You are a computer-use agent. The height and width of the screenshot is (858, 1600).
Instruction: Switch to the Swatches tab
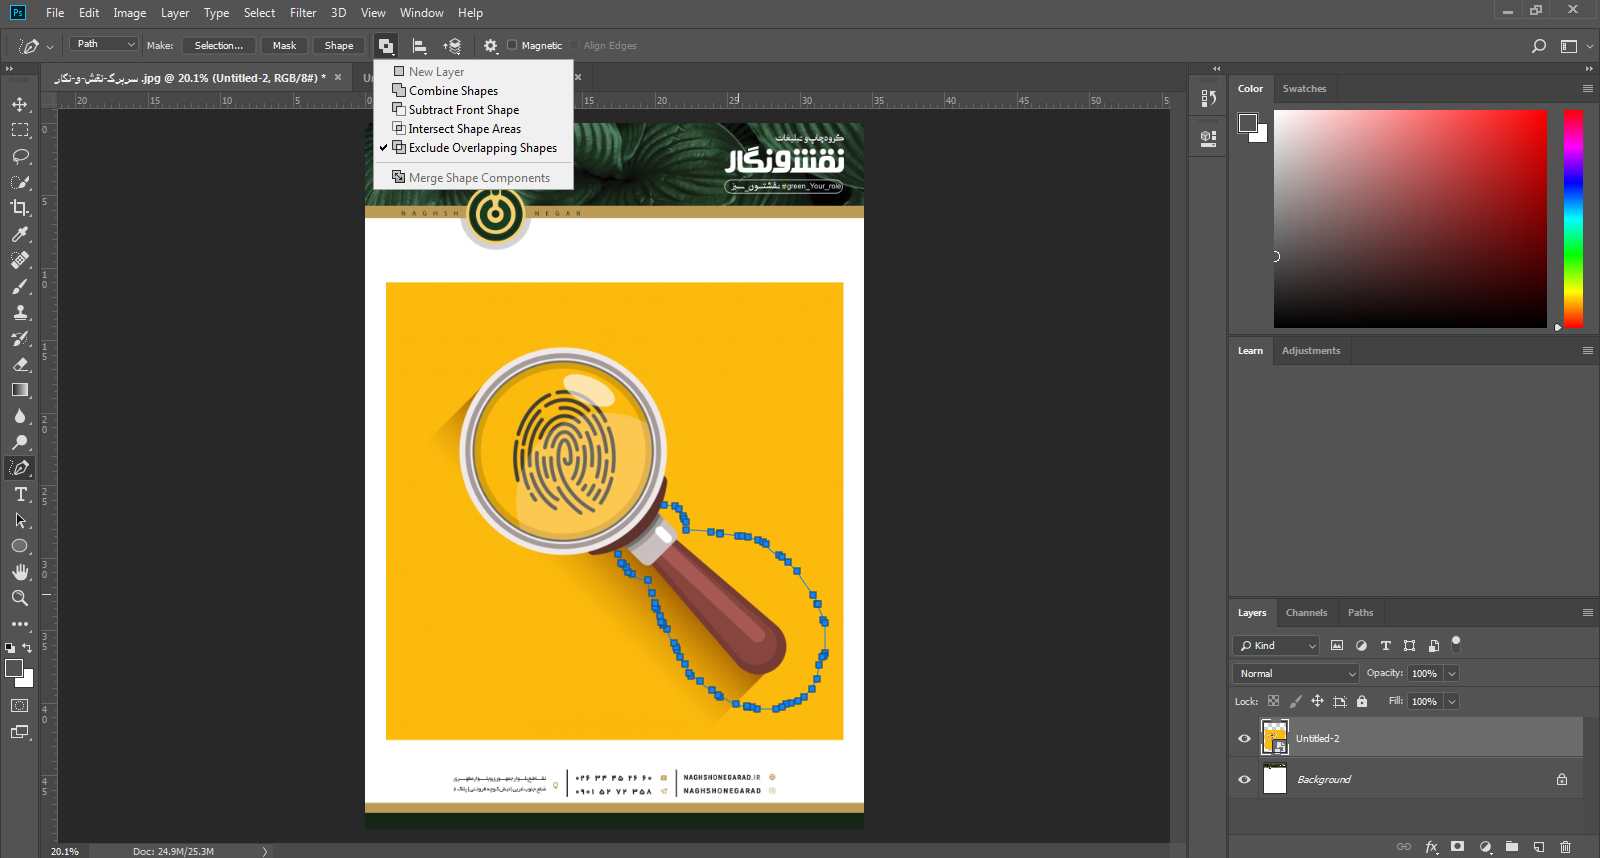pos(1304,89)
